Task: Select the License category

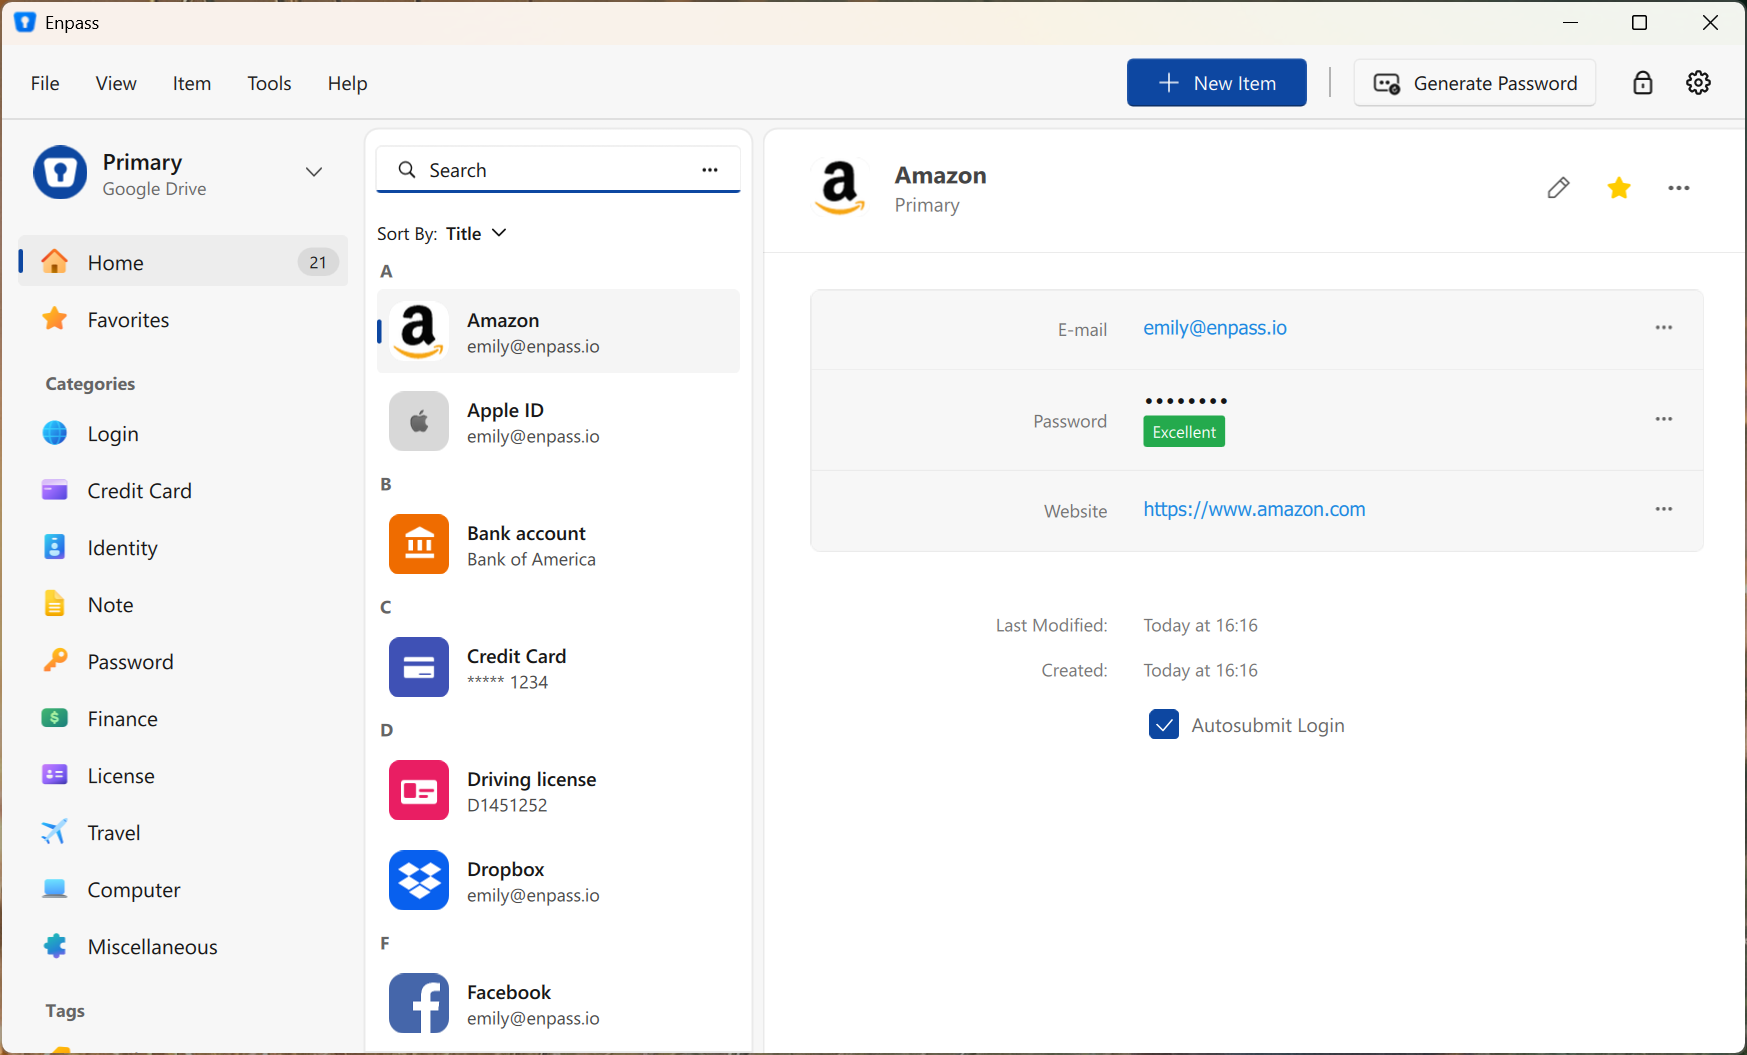Action: pyautogui.click(x=183, y=775)
